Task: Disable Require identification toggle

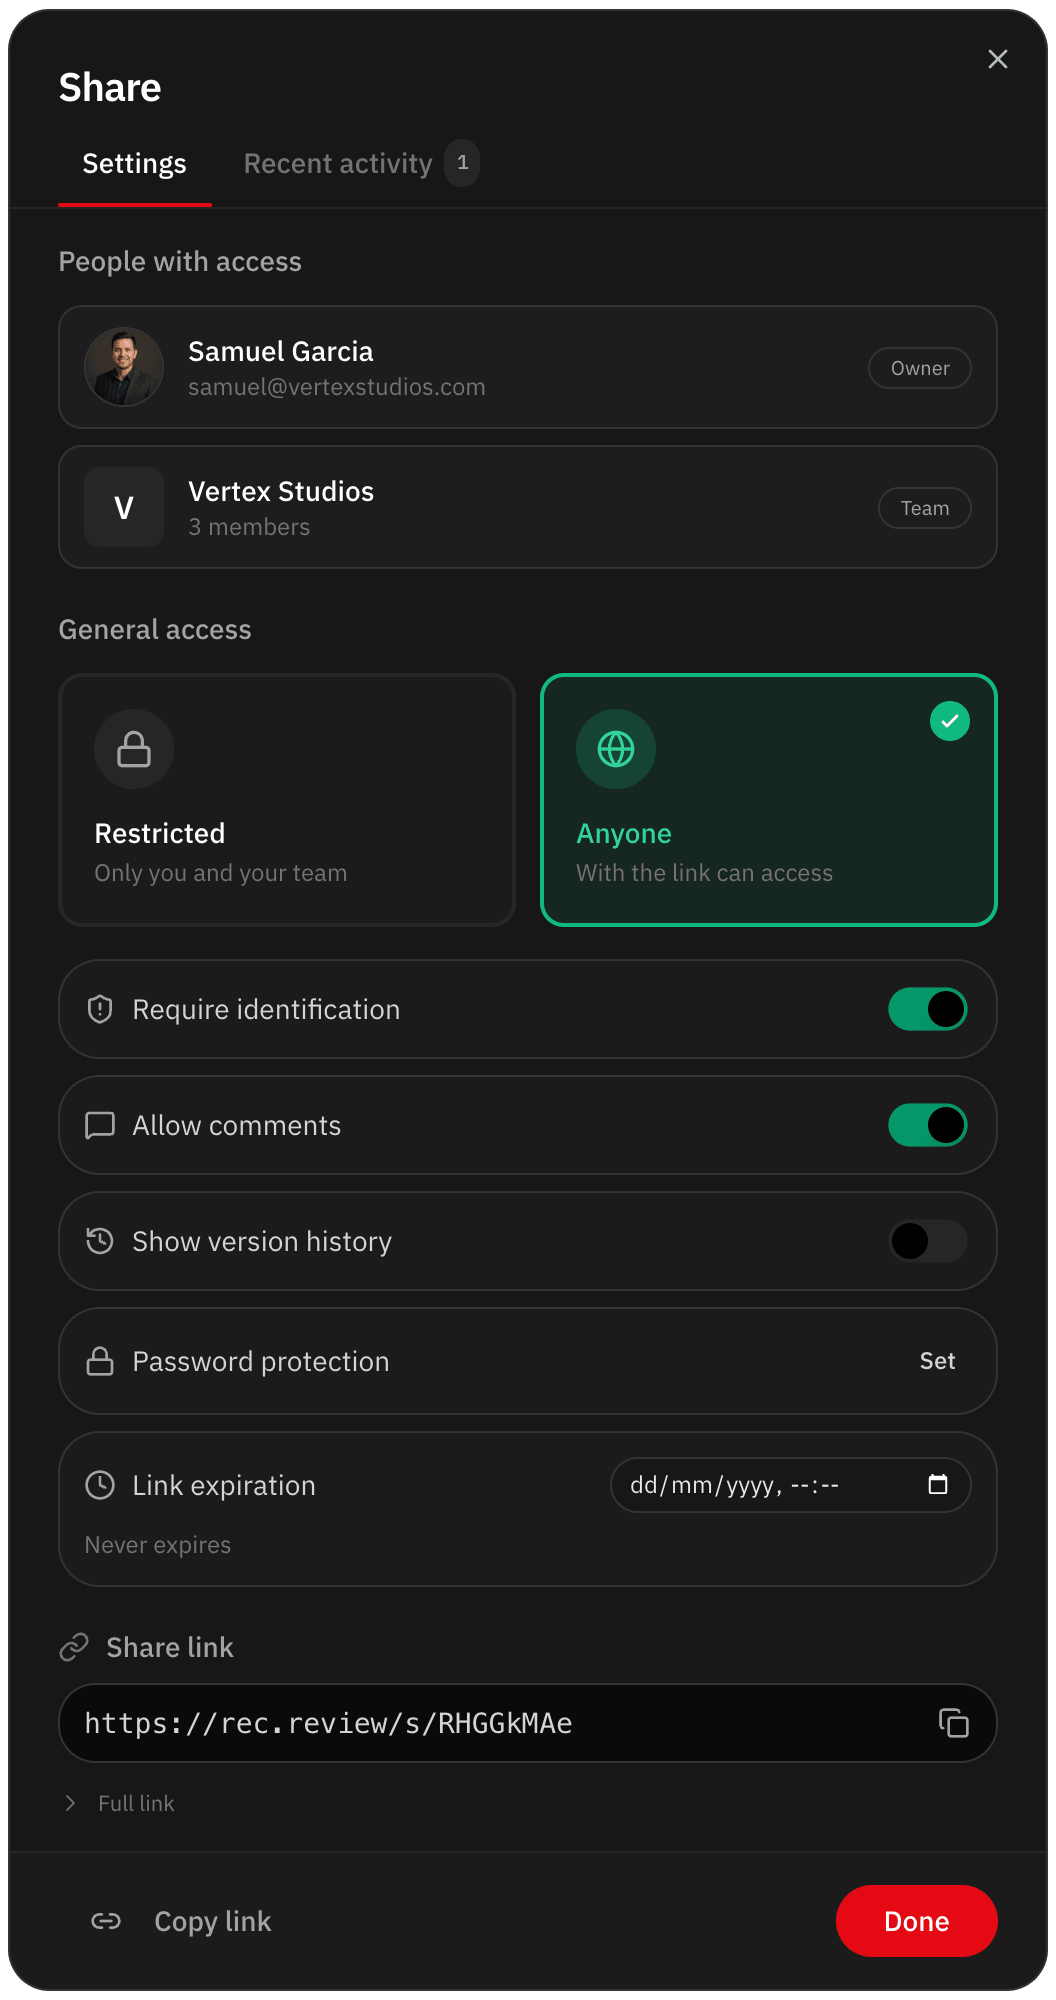Action: tap(928, 1009)
